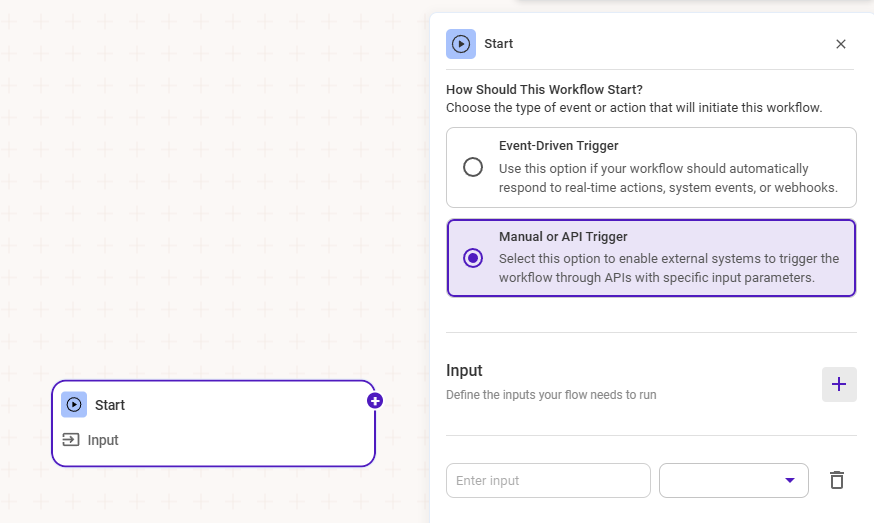Image resolution: width=874 pixels, height=523 pixels.
Task: Click the Start title text on the canvas node
Action: pyautogui.click(x=110, y=405)
